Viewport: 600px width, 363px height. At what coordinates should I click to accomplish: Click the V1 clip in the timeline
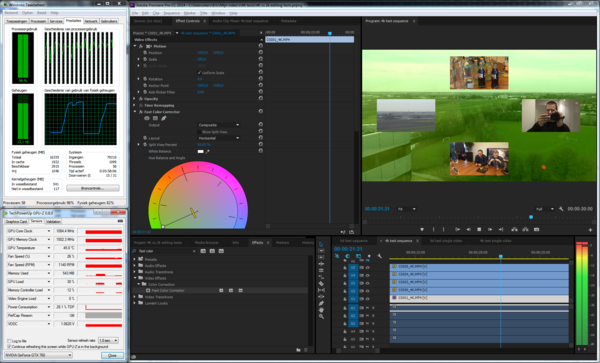coord(479,298)
